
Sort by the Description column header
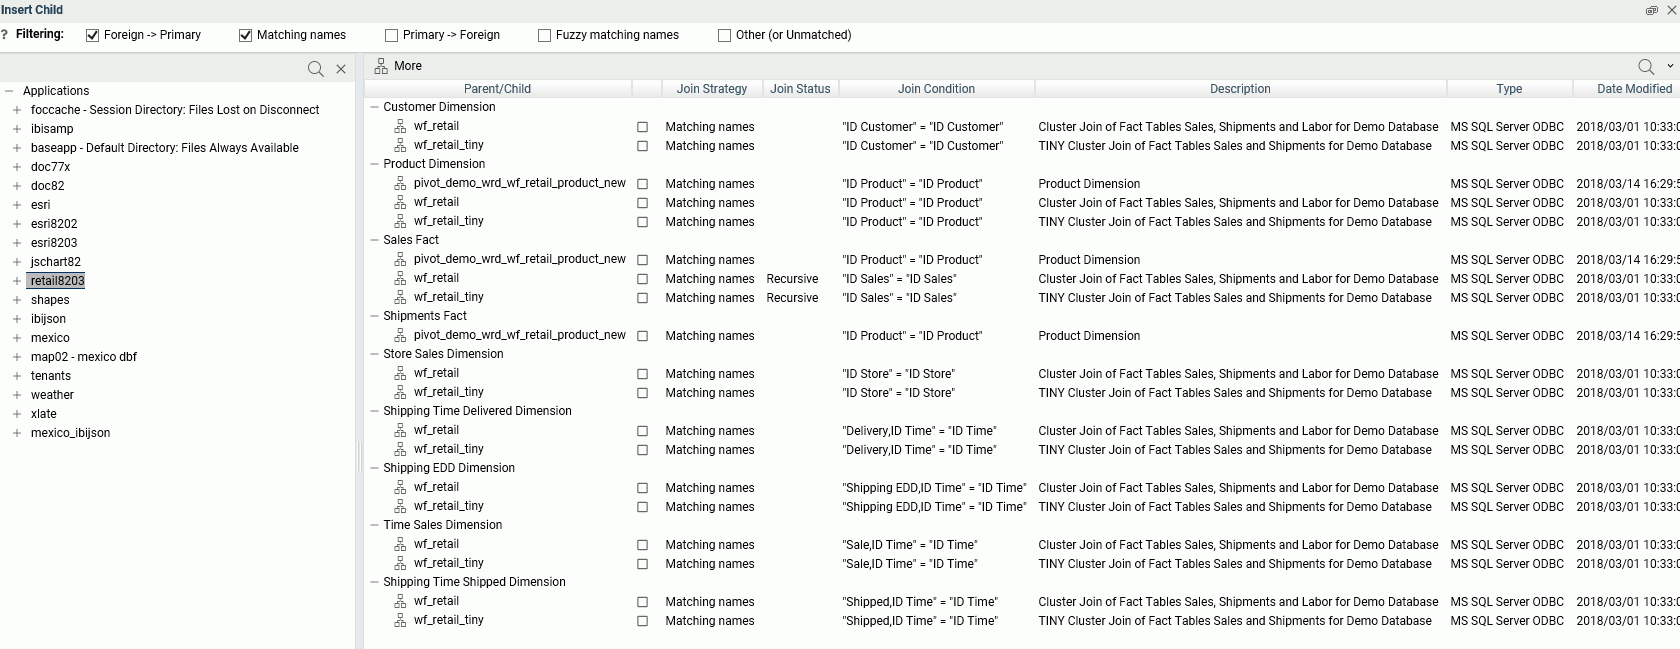pos(1240,89)
